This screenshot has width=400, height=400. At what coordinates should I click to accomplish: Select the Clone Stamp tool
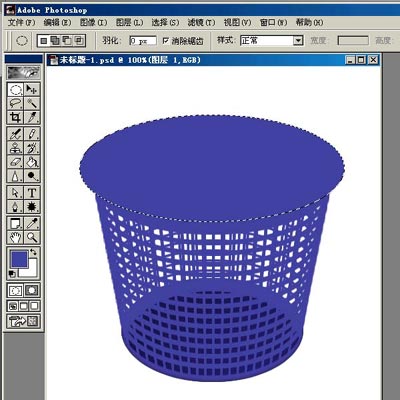click(x=15, y=148)
